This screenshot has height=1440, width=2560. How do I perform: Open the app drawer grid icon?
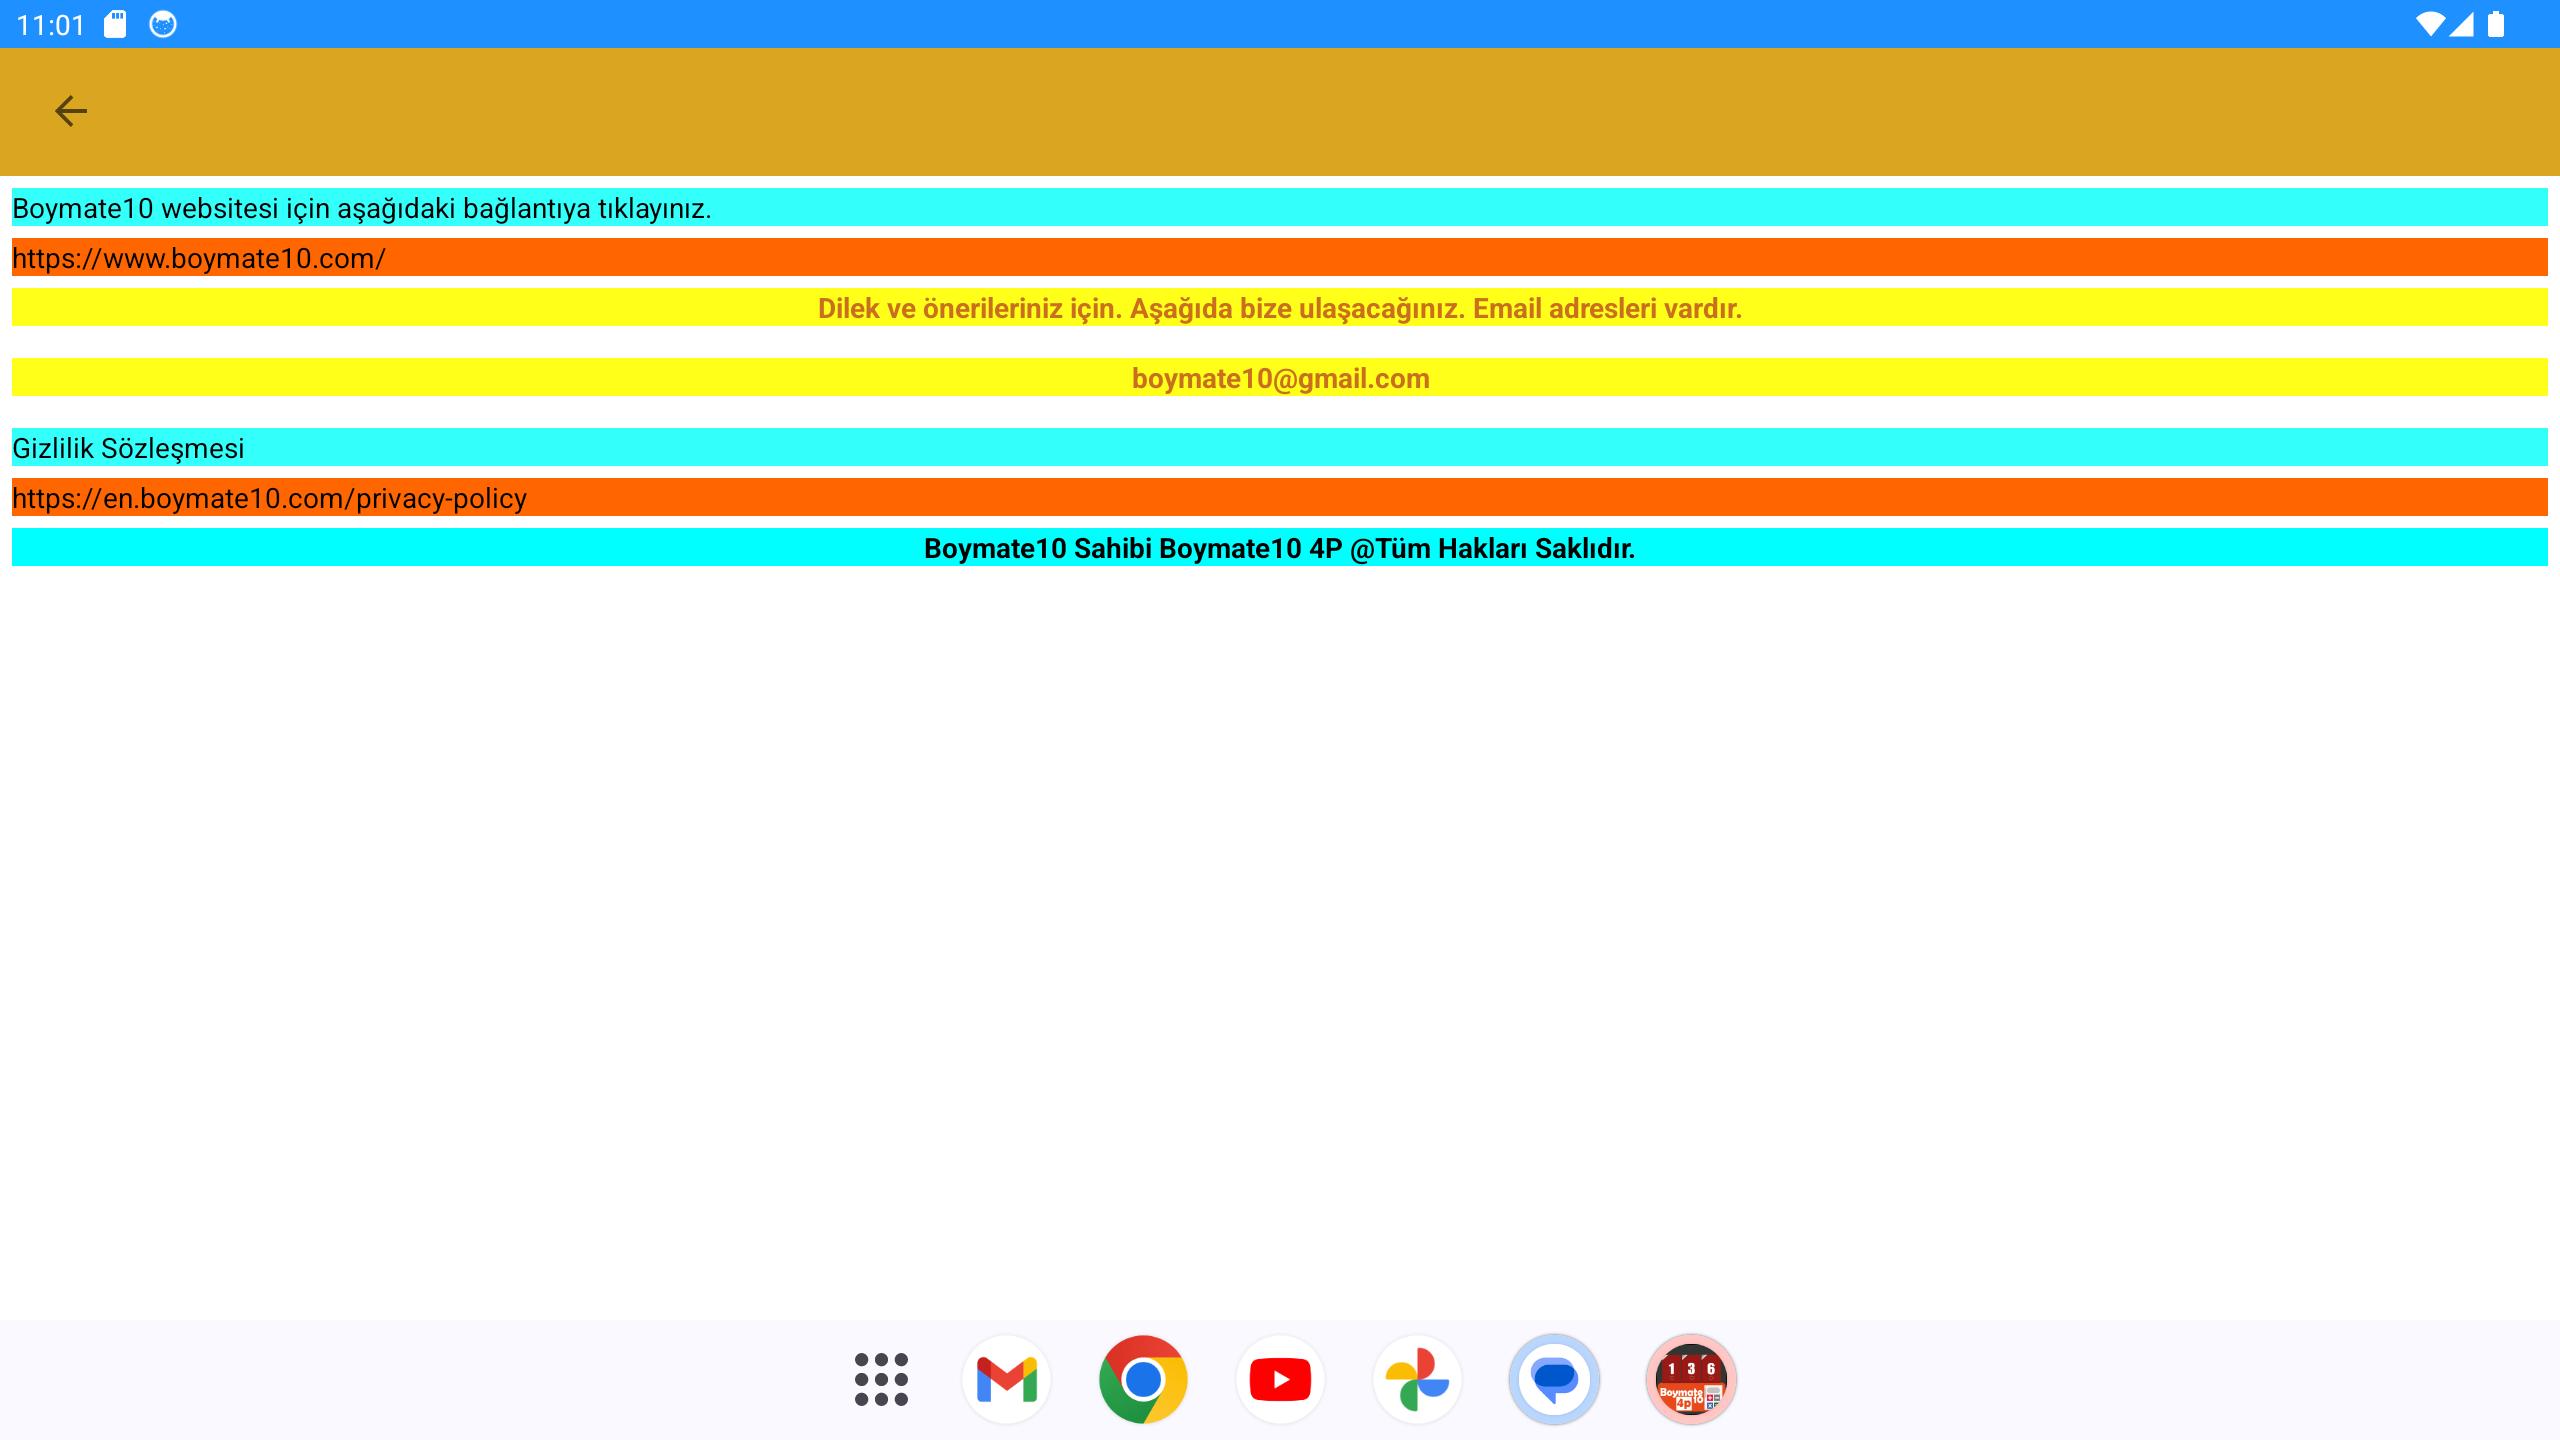pos(881,1379)
